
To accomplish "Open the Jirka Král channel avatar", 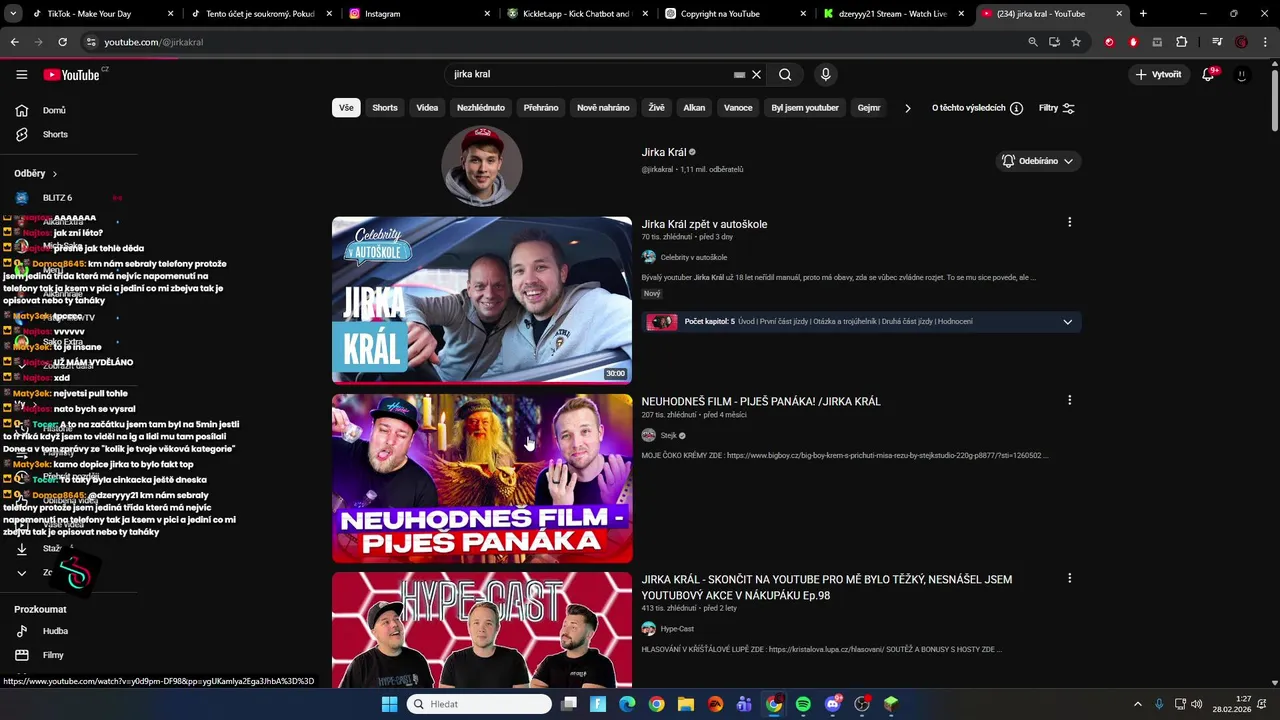I will pos(482,165).
